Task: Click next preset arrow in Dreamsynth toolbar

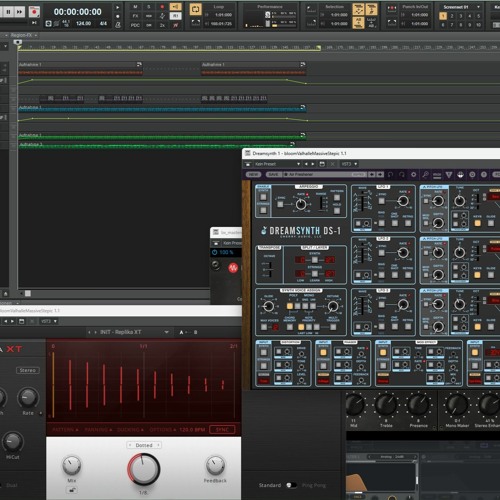Action: point(380,174)
